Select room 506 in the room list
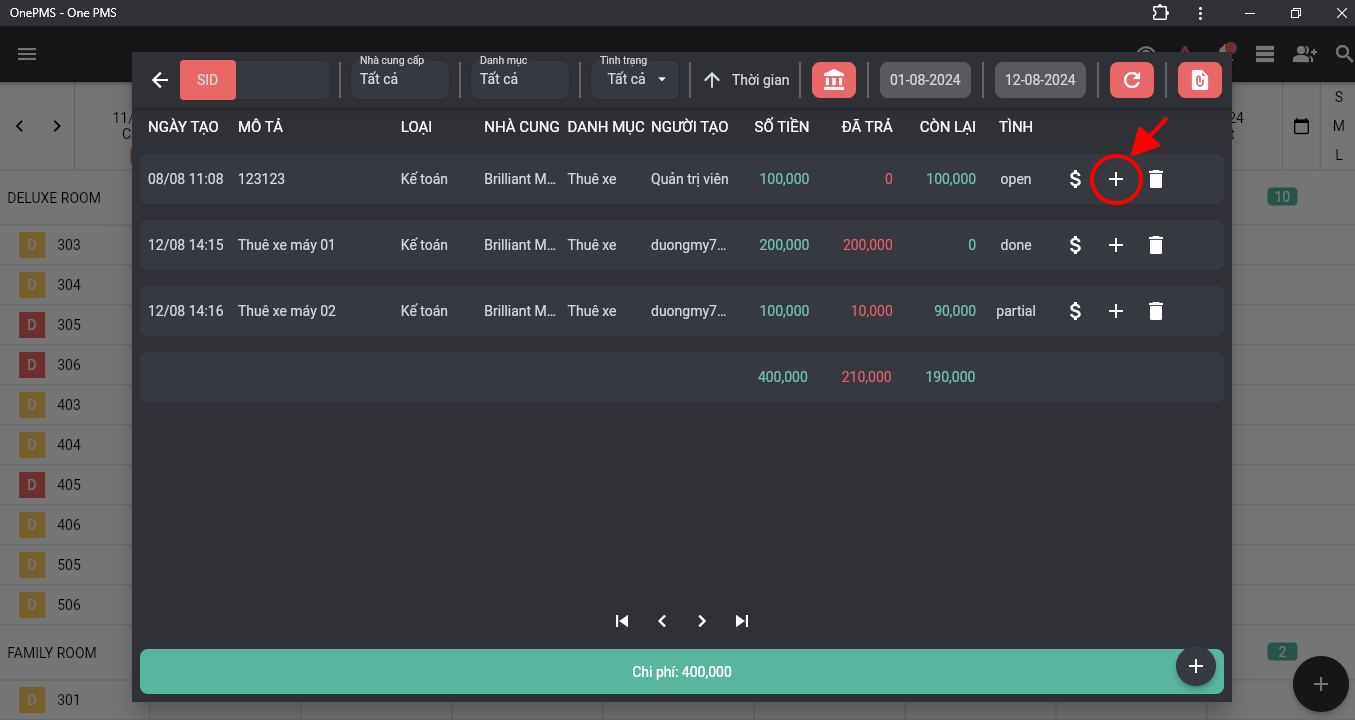This screenshot has width=1355, height=720. tap(69, 605)
